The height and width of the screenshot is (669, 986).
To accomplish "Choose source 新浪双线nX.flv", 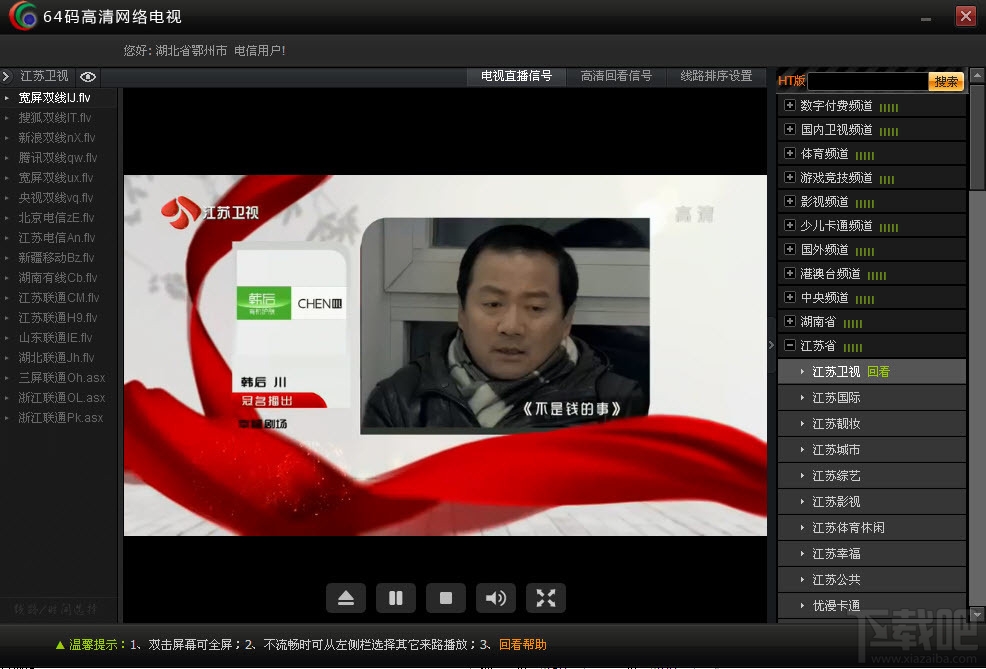I will [x=57, y=138].
